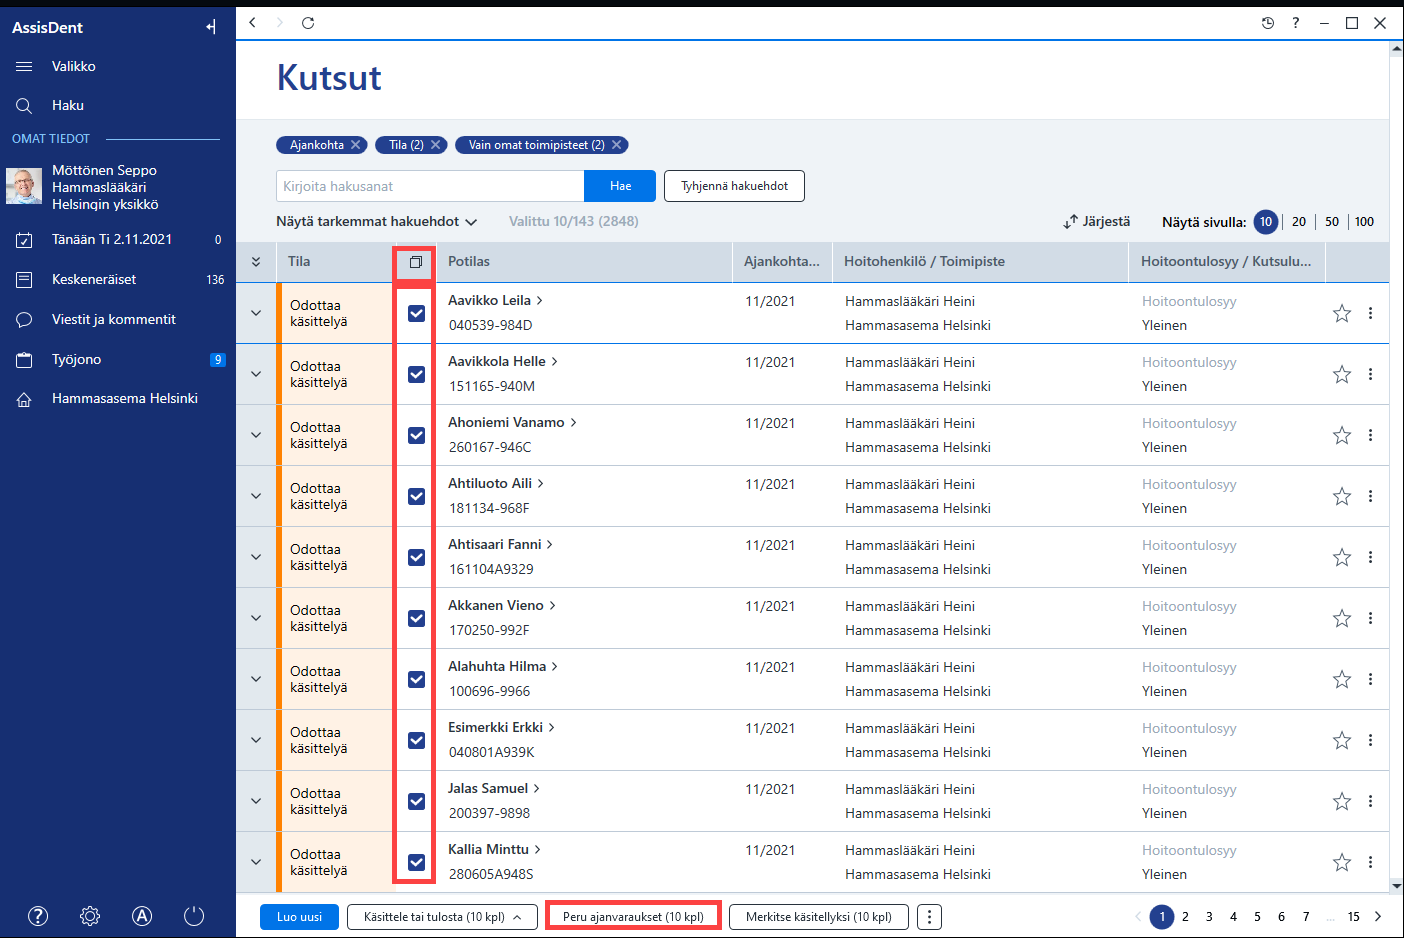Click Tyhjennä hakuehdot button
1404x938 pixels.
(x=734, y=186)
